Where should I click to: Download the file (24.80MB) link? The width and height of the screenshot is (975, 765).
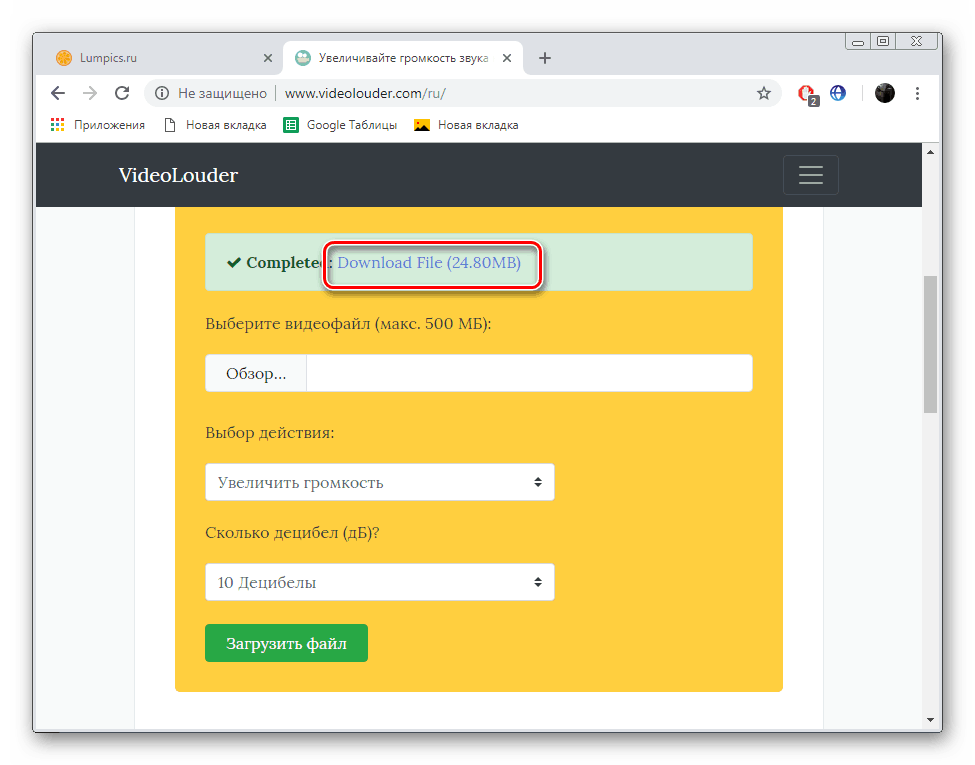429,262
